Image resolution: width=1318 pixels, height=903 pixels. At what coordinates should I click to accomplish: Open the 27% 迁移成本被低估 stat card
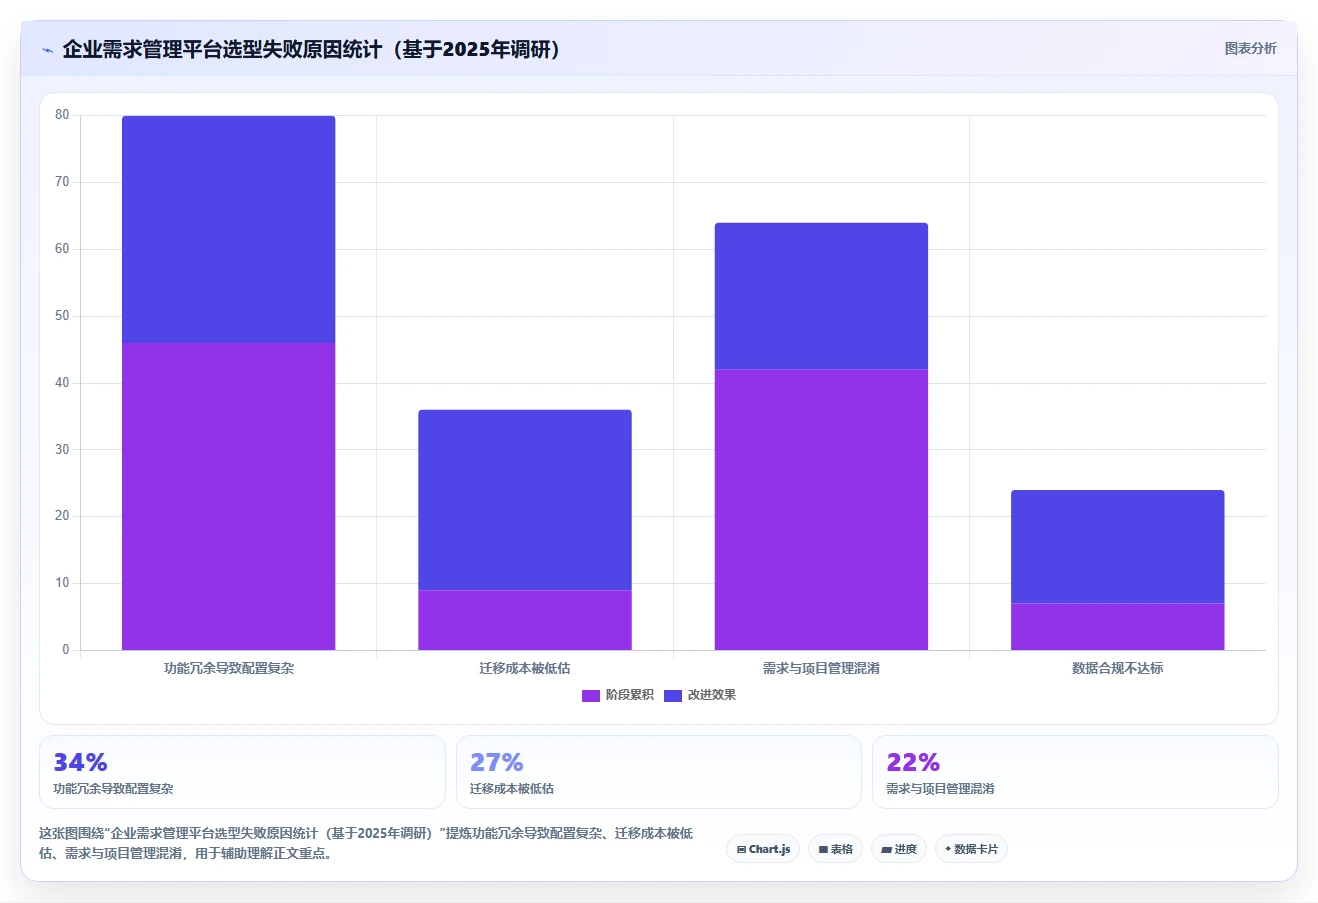click(x=659, y=772)
